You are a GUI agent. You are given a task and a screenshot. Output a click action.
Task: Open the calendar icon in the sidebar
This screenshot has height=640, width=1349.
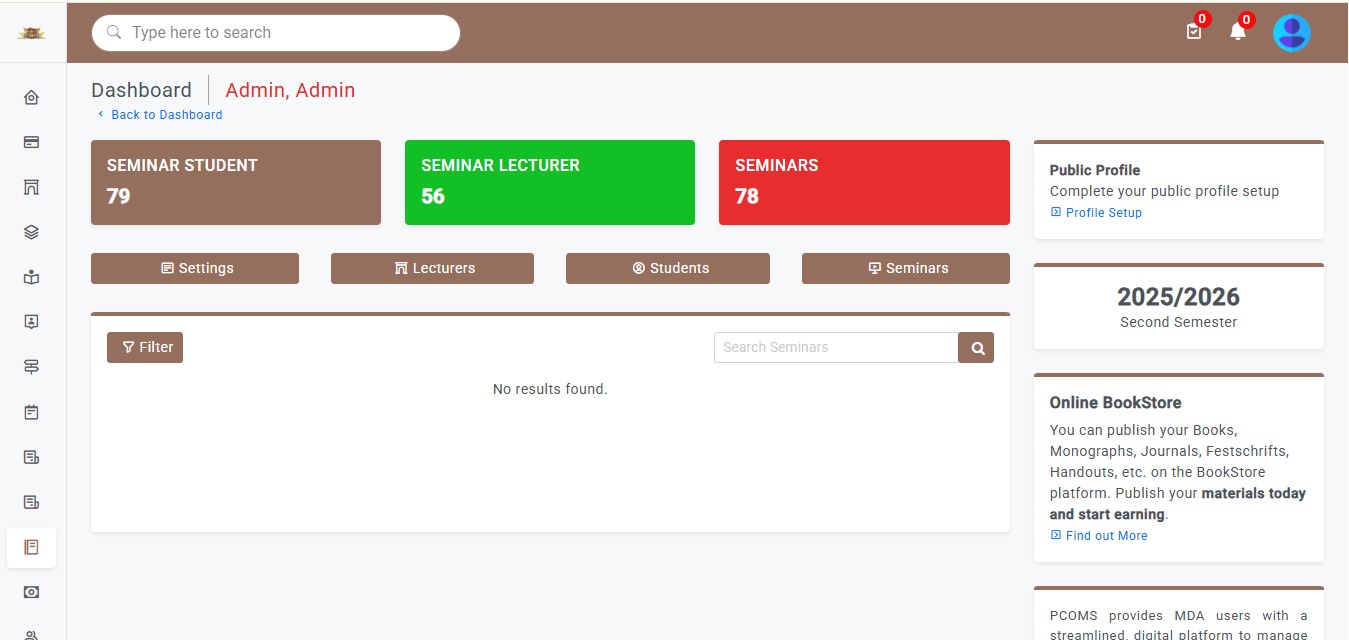31,412
